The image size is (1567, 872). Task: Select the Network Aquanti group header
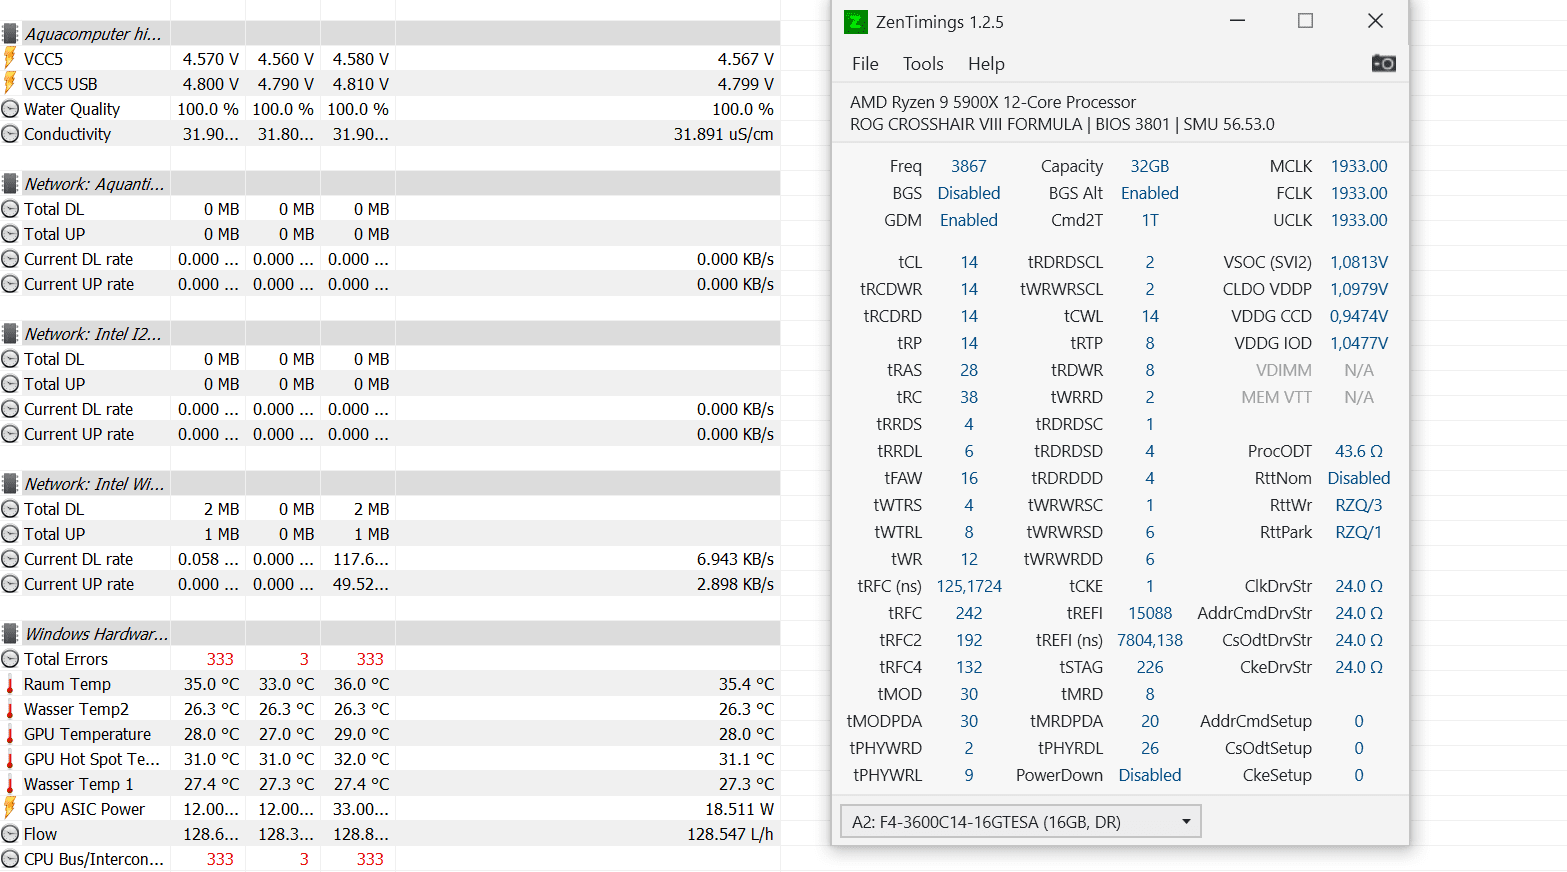pos(390,184)
